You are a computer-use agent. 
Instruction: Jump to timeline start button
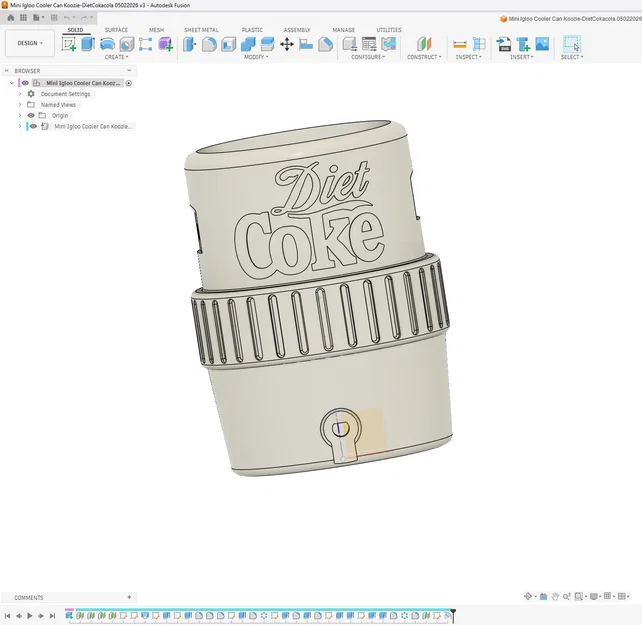click(7, 616)
